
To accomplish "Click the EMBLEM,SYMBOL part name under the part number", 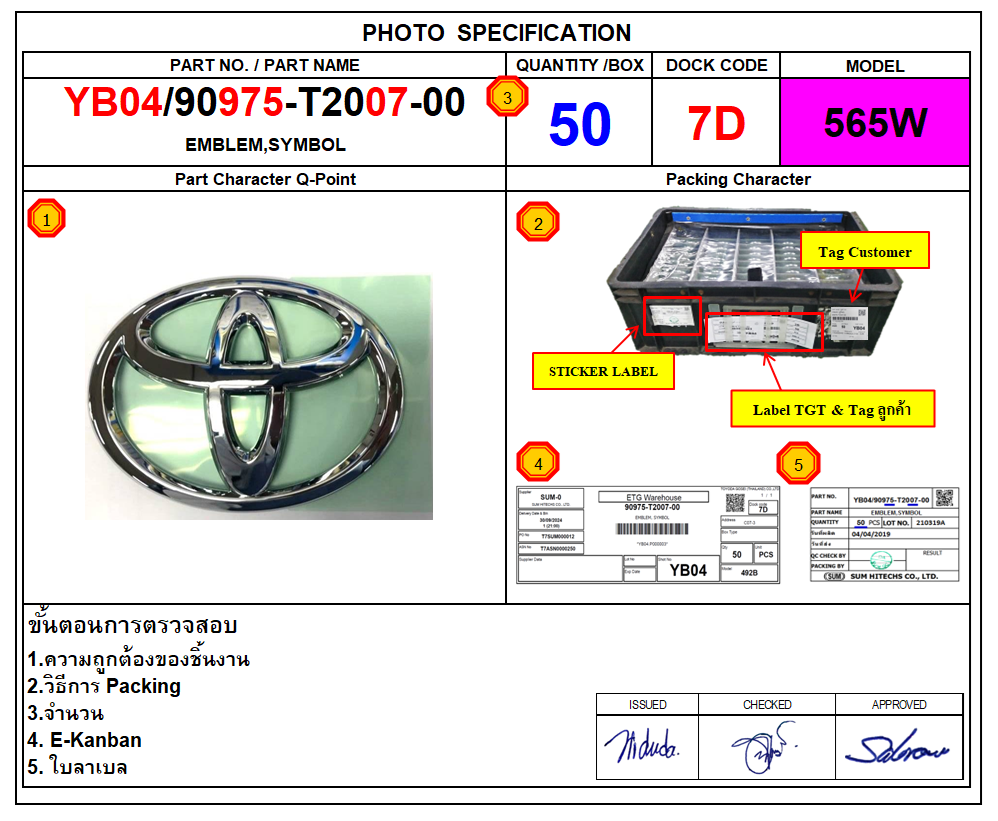I will coord(265,144).
